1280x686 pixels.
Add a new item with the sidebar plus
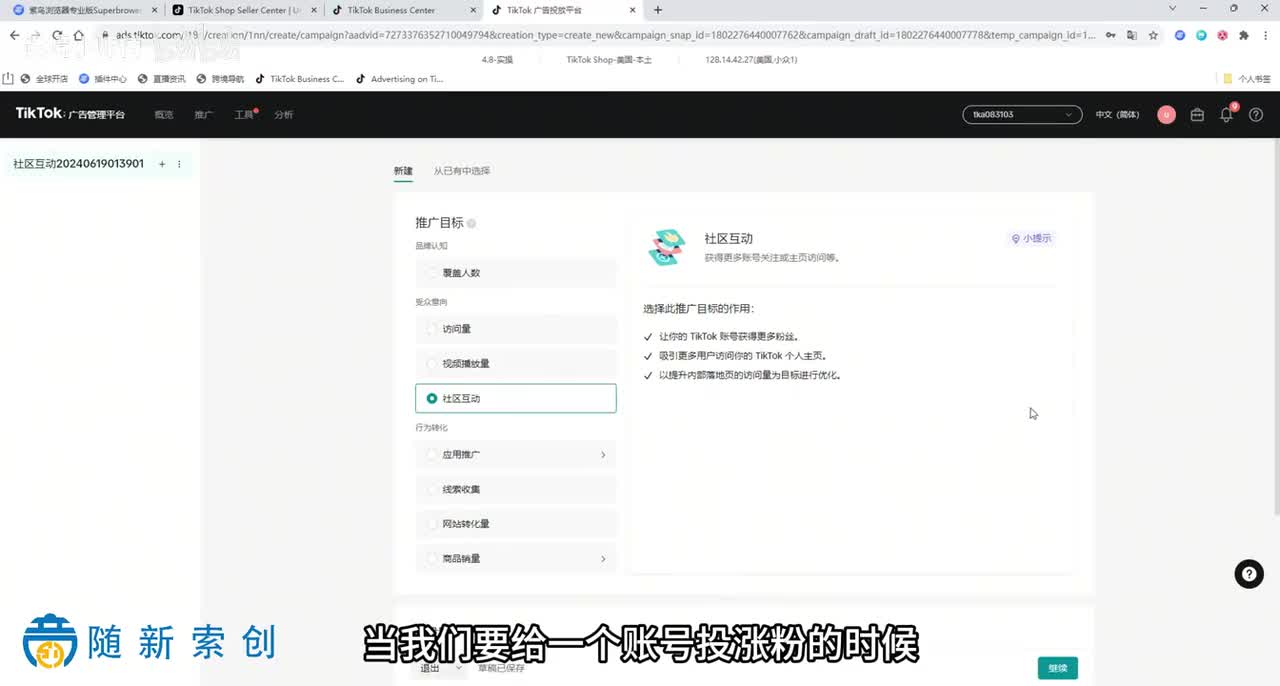[x=162, y=164]
